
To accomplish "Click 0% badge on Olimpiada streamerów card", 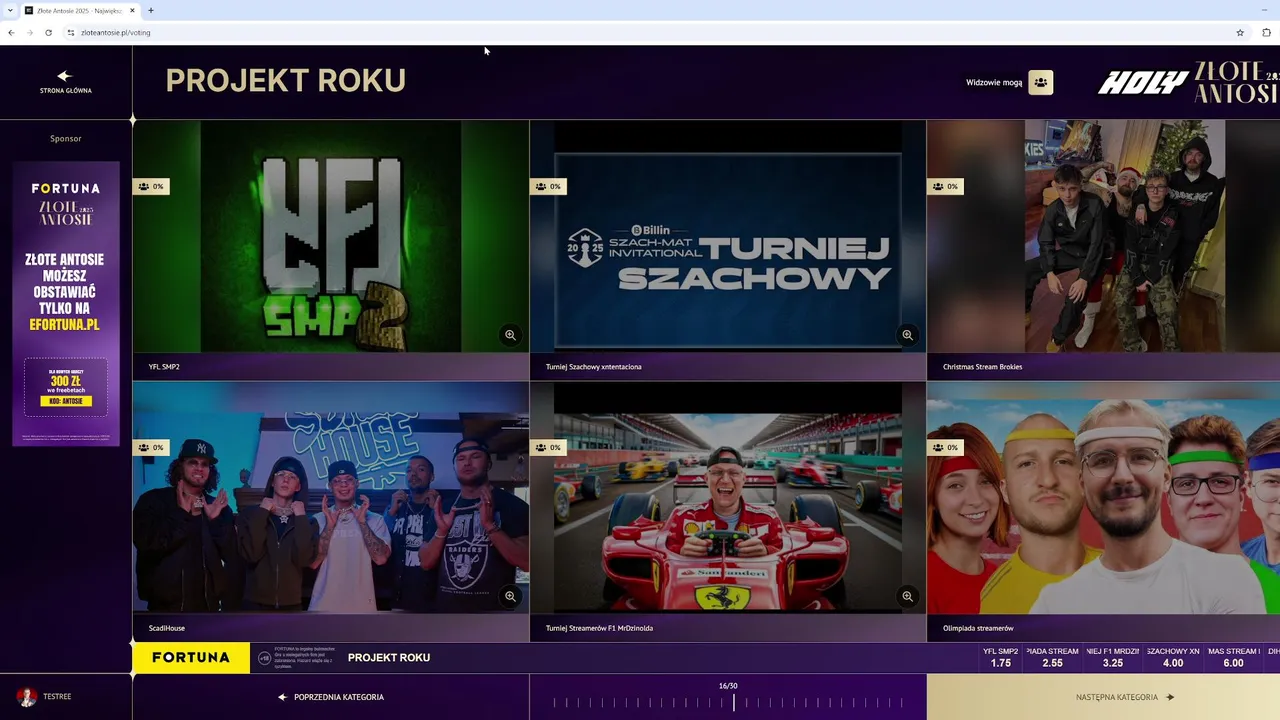I will pos(945,447).
